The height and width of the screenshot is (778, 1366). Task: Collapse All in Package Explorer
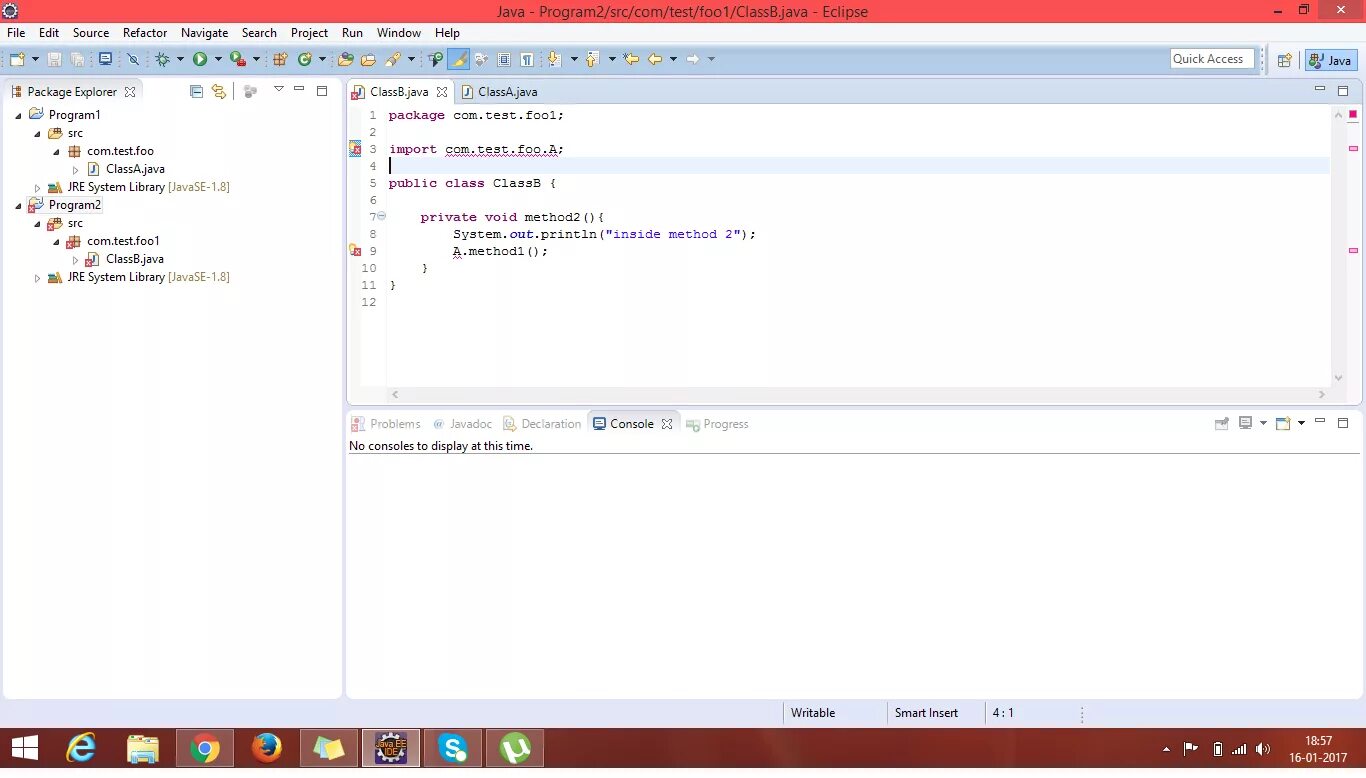coord(196,91)
